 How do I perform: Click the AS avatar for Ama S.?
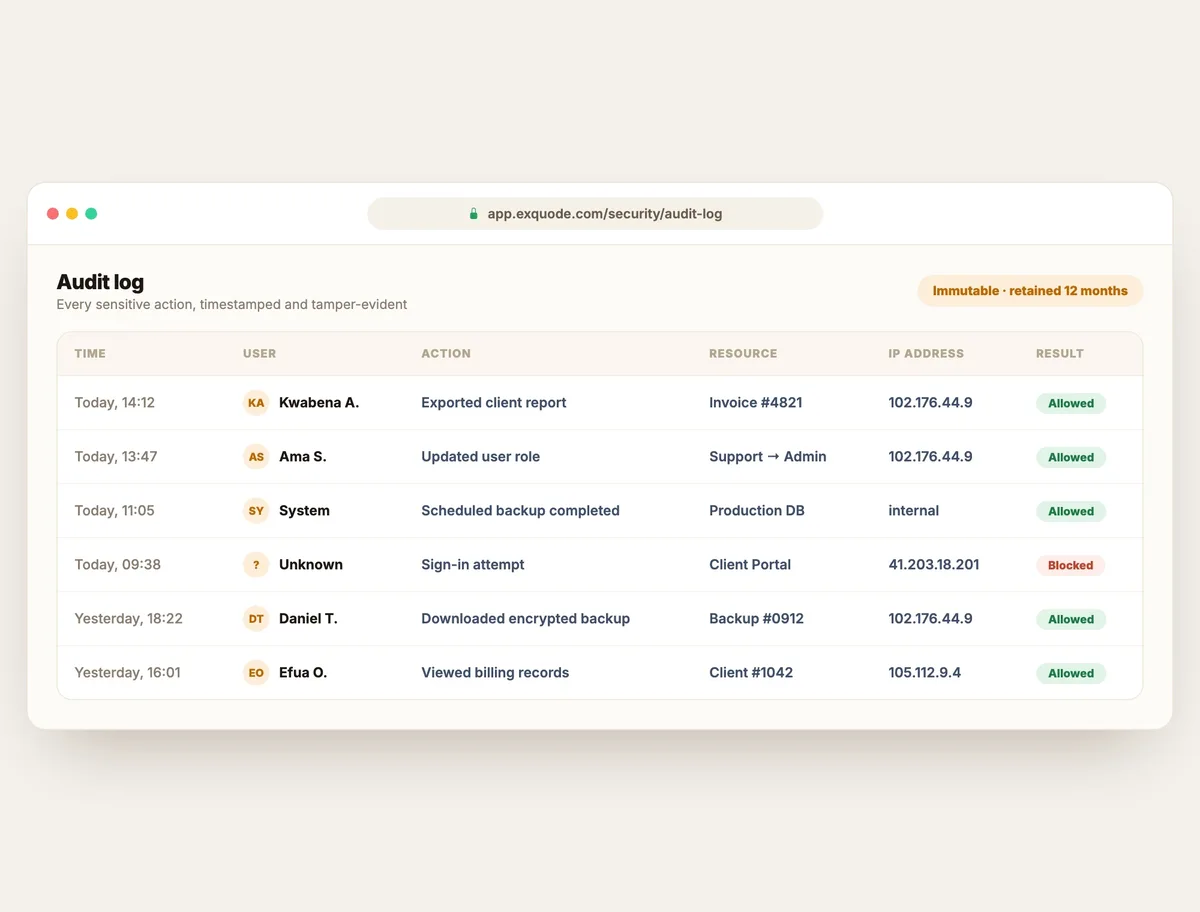[256, 457]
